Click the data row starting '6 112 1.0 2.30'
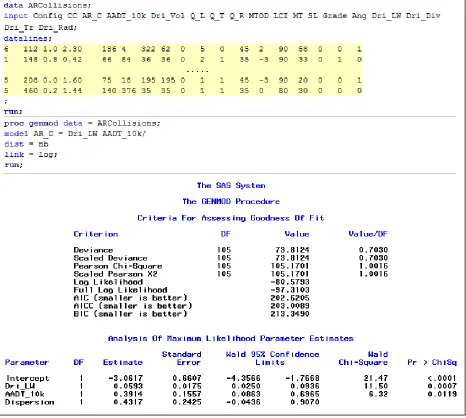This screenshot has height=418, width=466. click(x=183, y=49)
